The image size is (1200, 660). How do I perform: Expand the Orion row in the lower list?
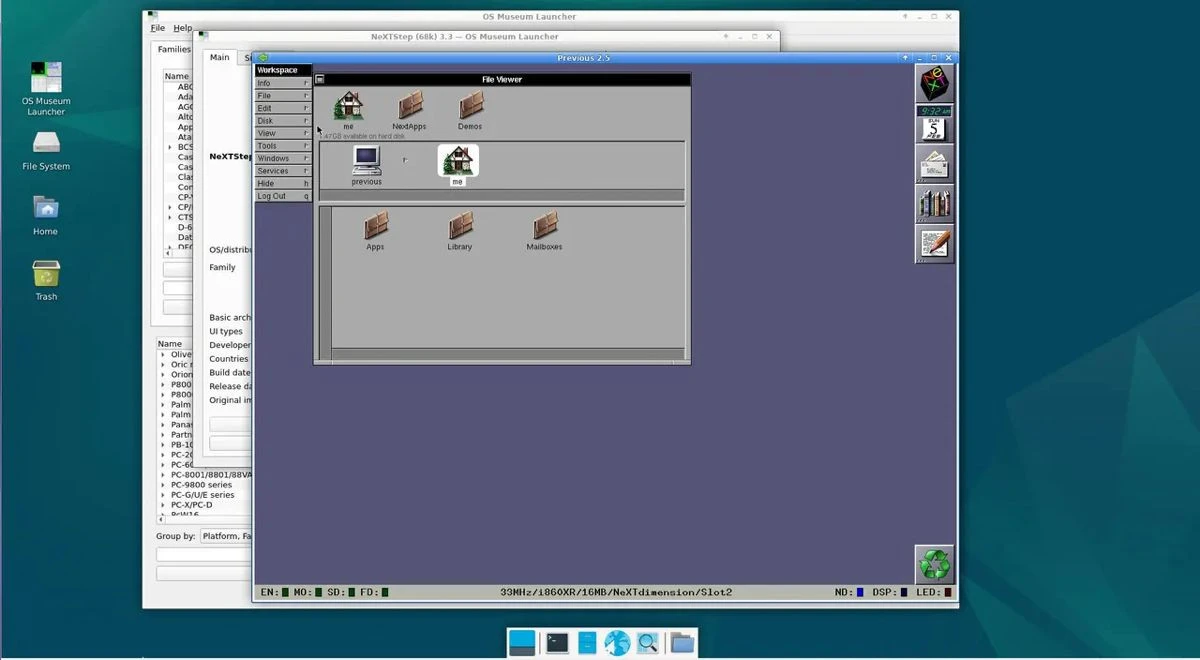tap(163, 374)
